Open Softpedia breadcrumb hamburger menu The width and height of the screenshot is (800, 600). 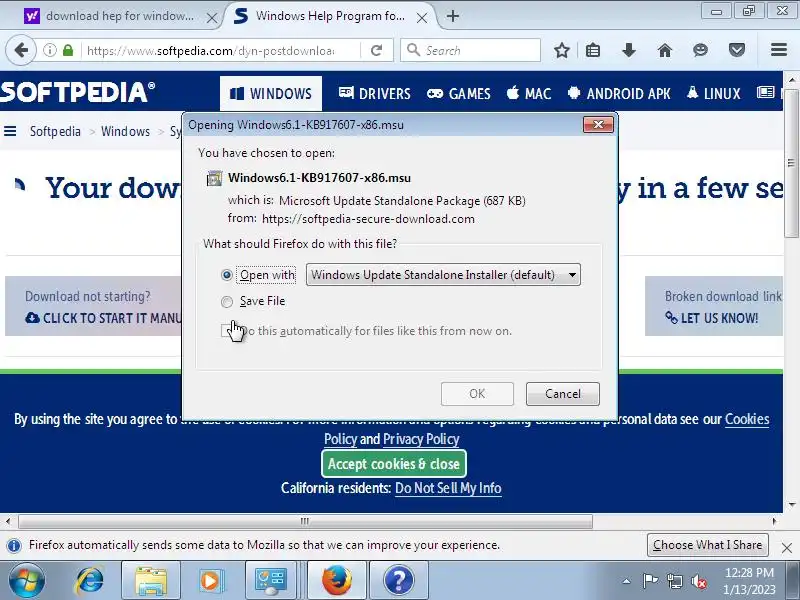pos(10,131)
